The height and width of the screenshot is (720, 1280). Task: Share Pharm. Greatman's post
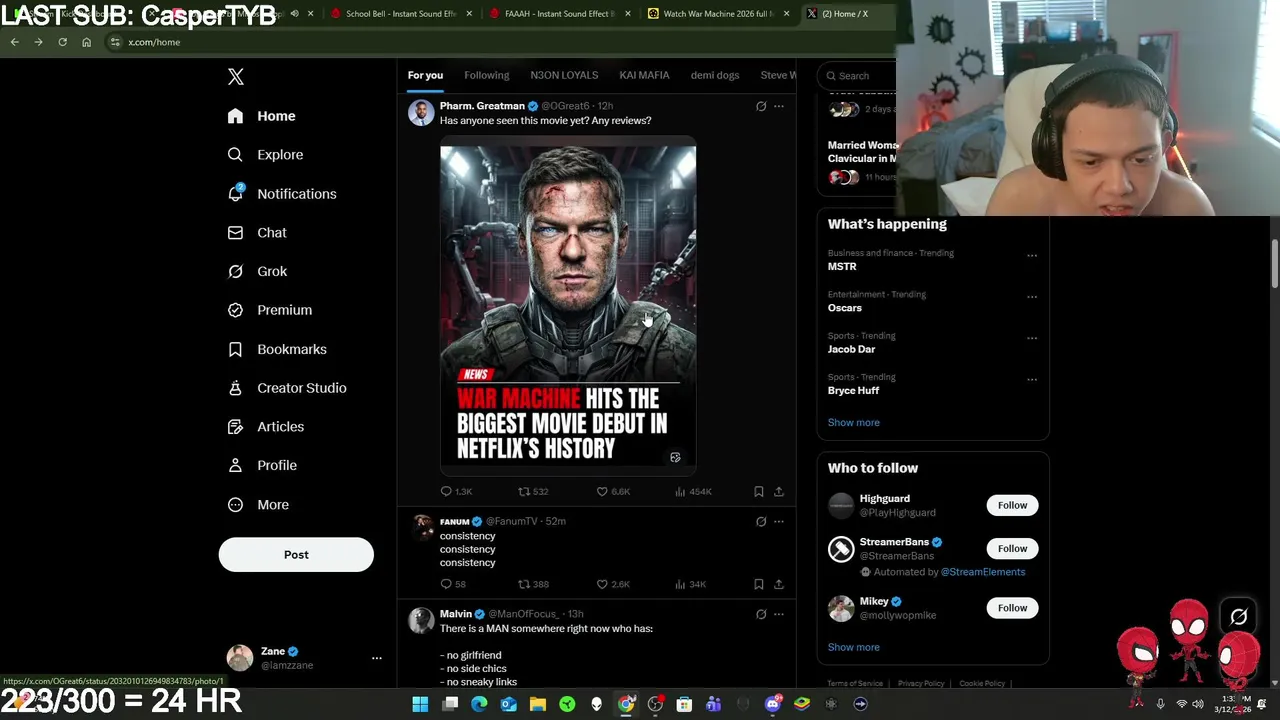779,492
